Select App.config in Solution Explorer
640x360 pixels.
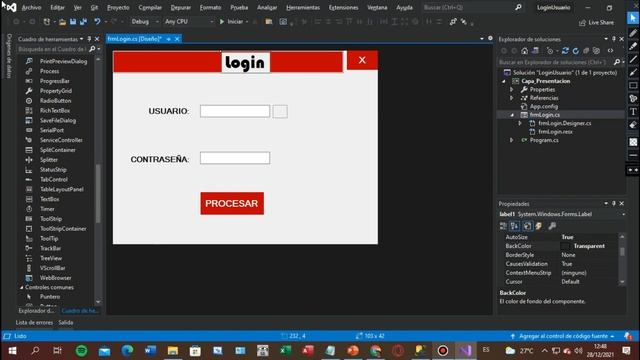tap(544, 106)
